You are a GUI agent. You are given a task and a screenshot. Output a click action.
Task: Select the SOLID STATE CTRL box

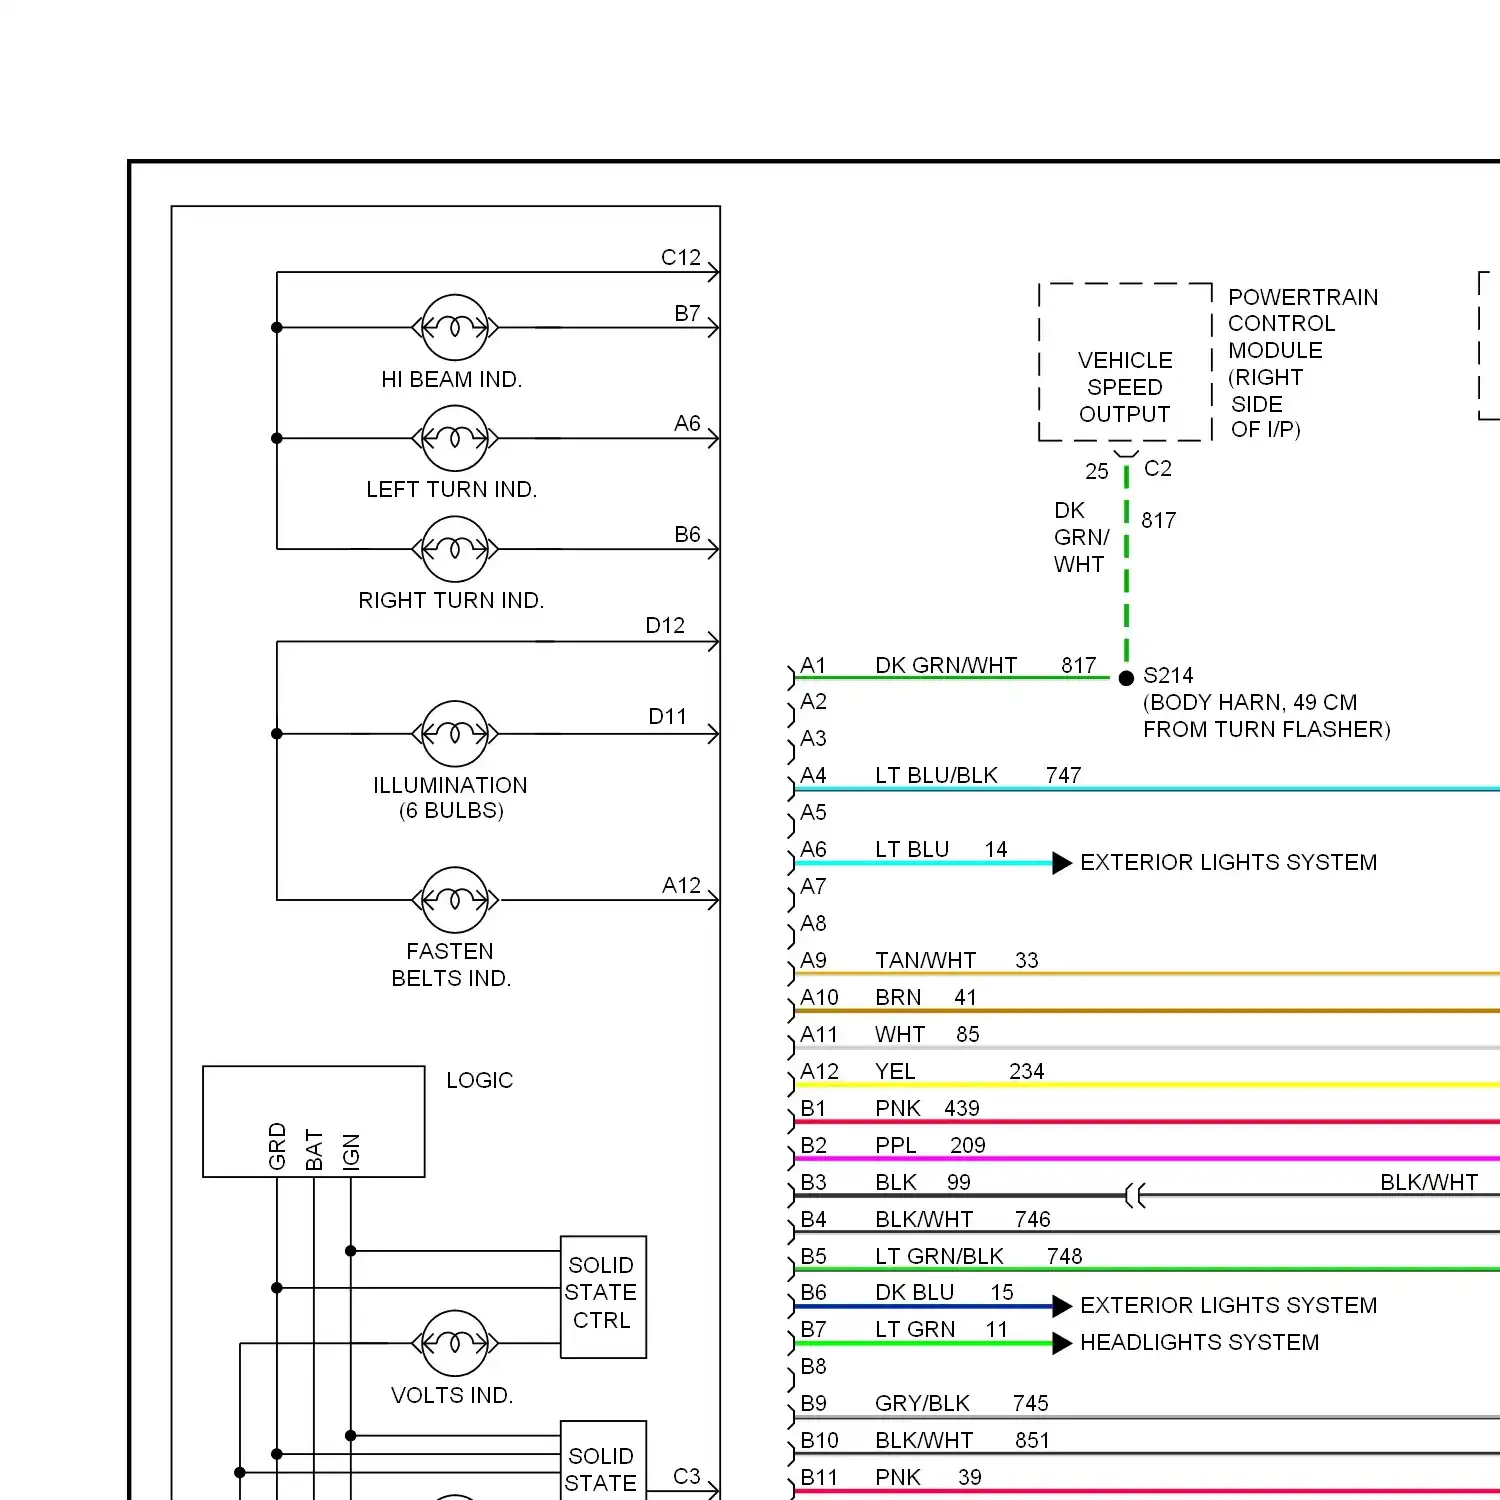click(603, 1297)
